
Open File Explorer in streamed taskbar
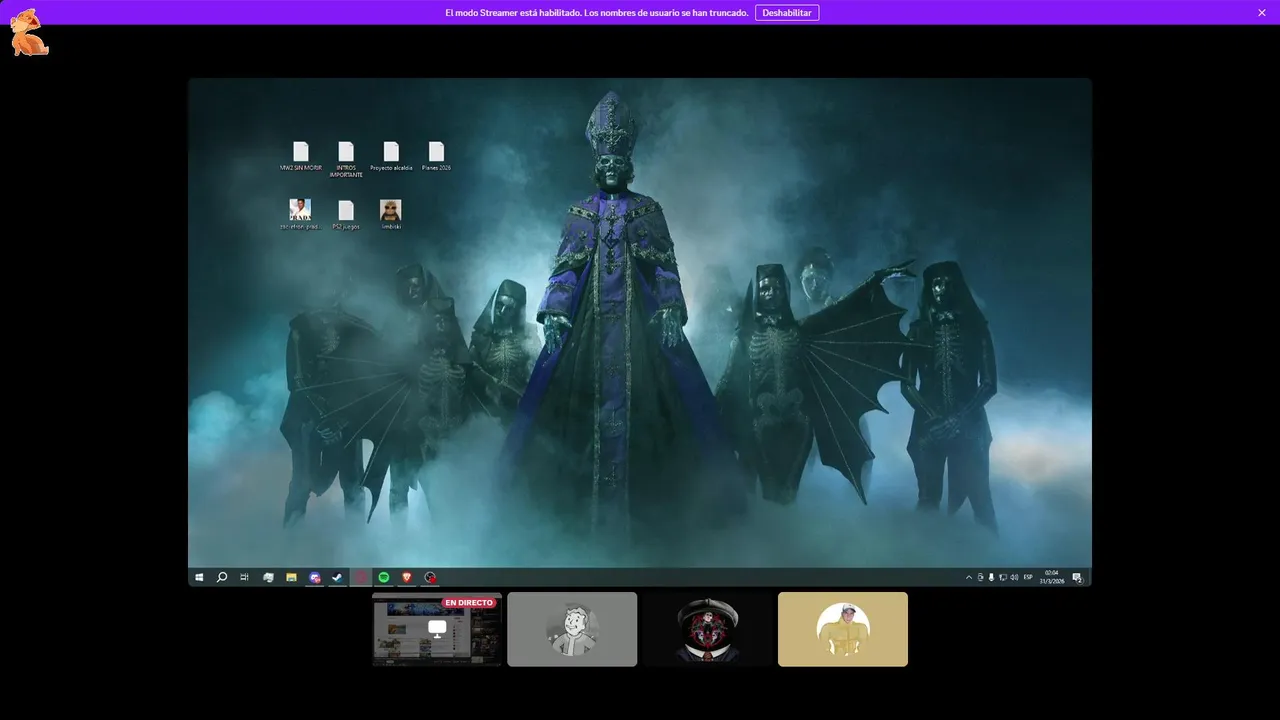click(x=291, y=577)
